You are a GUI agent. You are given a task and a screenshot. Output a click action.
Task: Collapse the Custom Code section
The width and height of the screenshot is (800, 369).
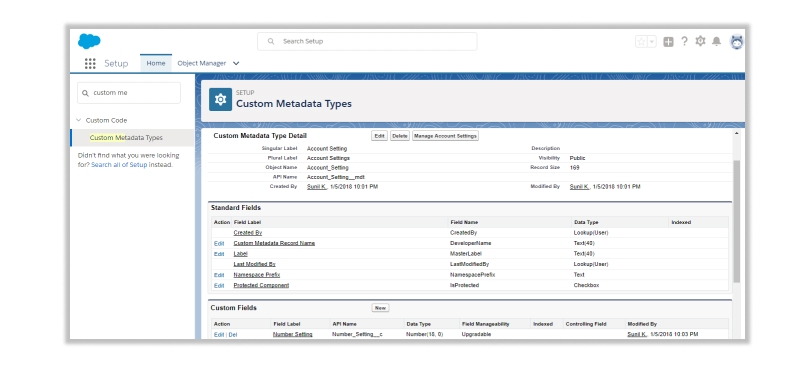click(79, 120)
